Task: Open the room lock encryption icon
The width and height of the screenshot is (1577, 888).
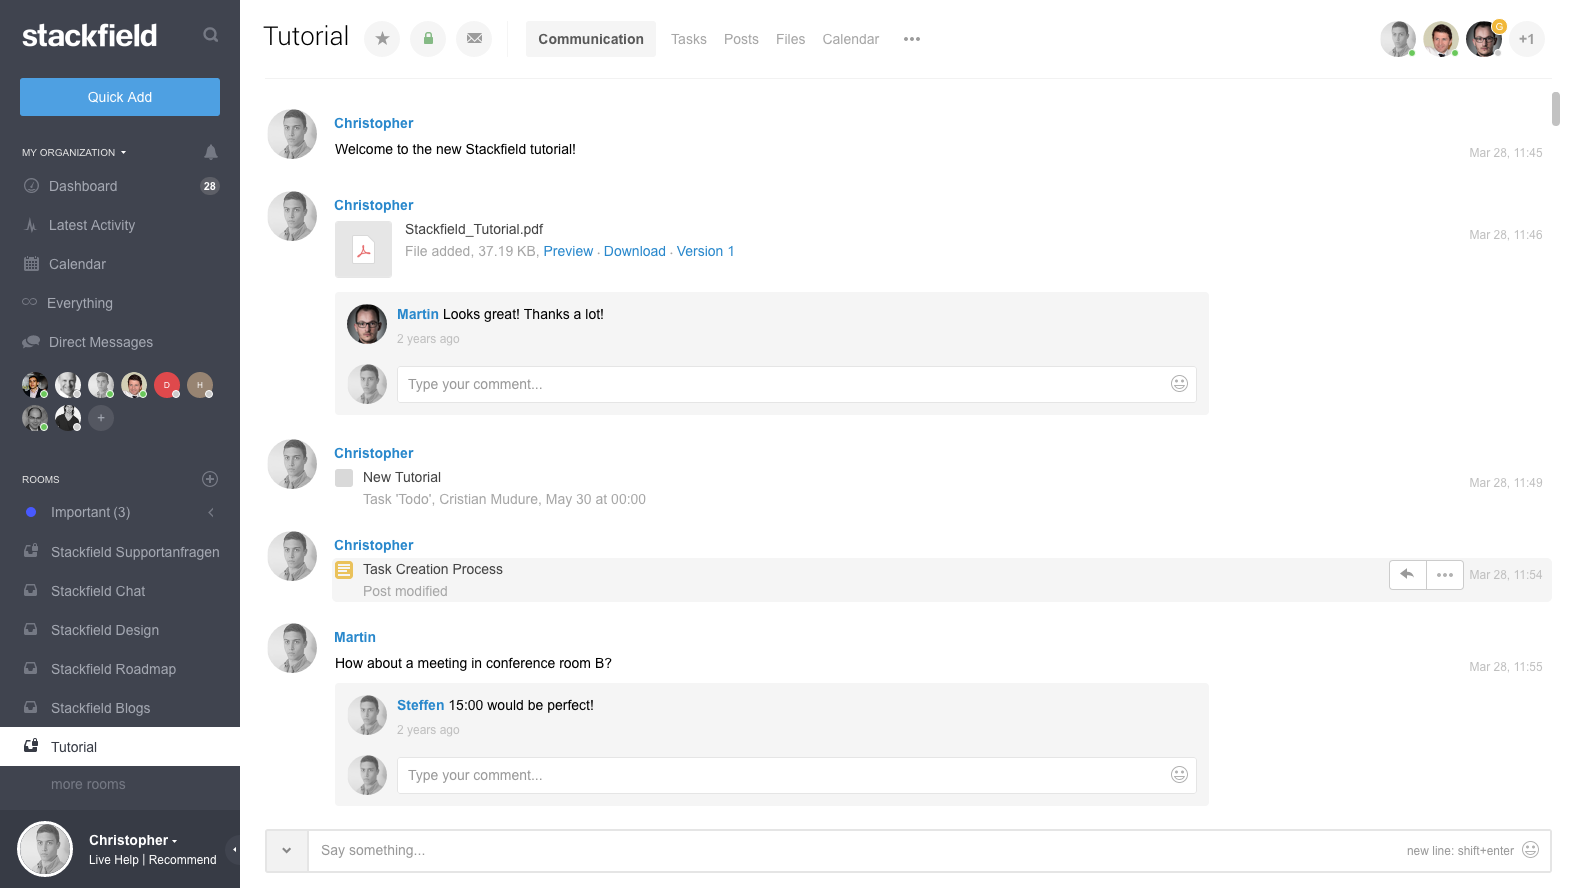Action: pyautogui.click(x=428, y=39)
